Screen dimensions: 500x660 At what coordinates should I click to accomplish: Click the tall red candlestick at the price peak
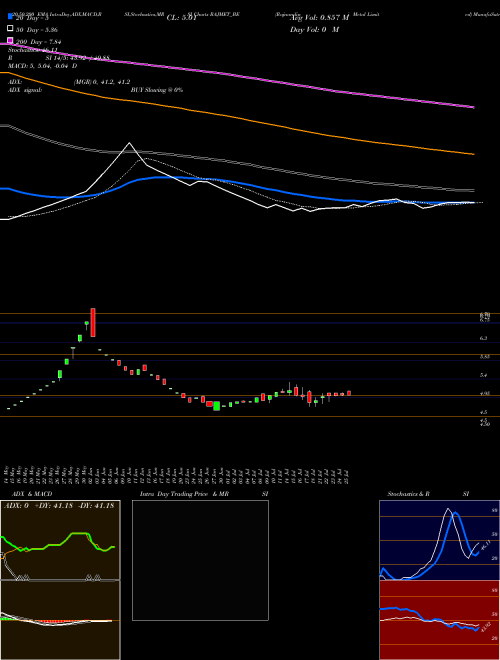[93, 322]
